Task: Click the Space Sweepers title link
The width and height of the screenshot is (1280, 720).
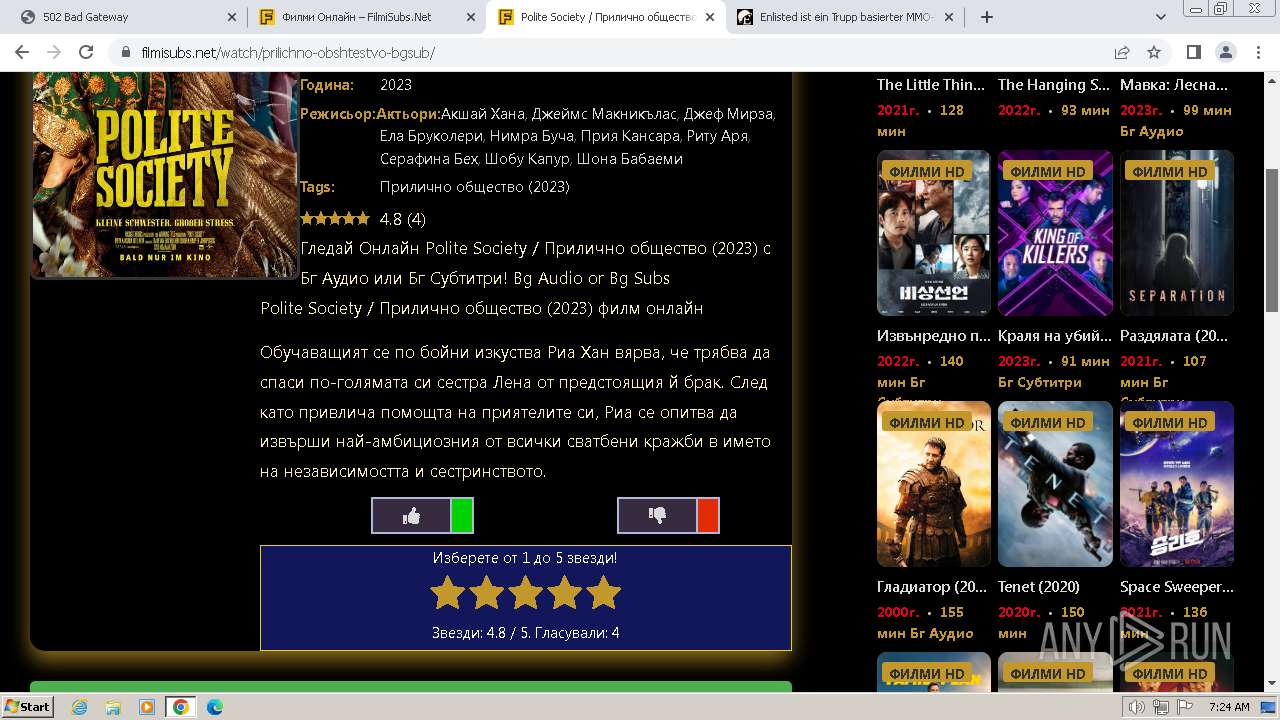Action: pos(1177,587)
